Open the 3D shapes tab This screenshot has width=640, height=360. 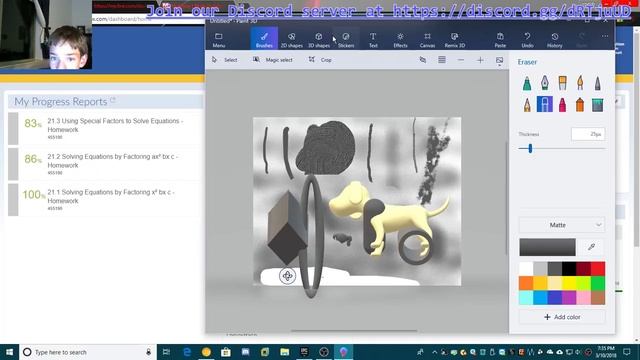(x=319, y=39)
